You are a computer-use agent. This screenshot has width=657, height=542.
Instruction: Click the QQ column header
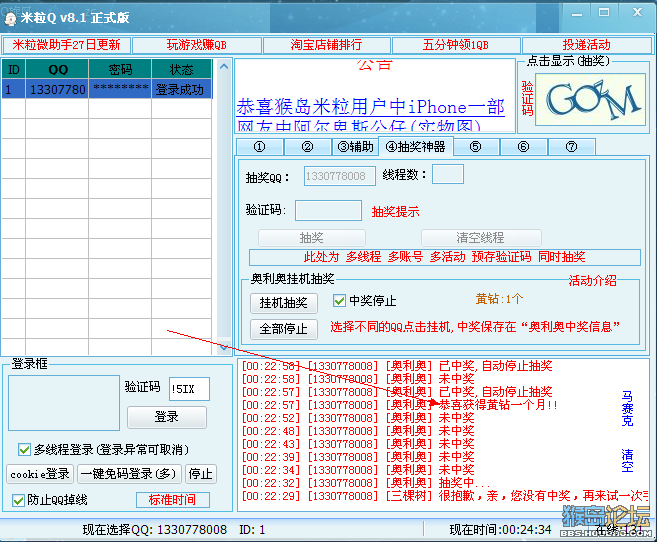57,69
